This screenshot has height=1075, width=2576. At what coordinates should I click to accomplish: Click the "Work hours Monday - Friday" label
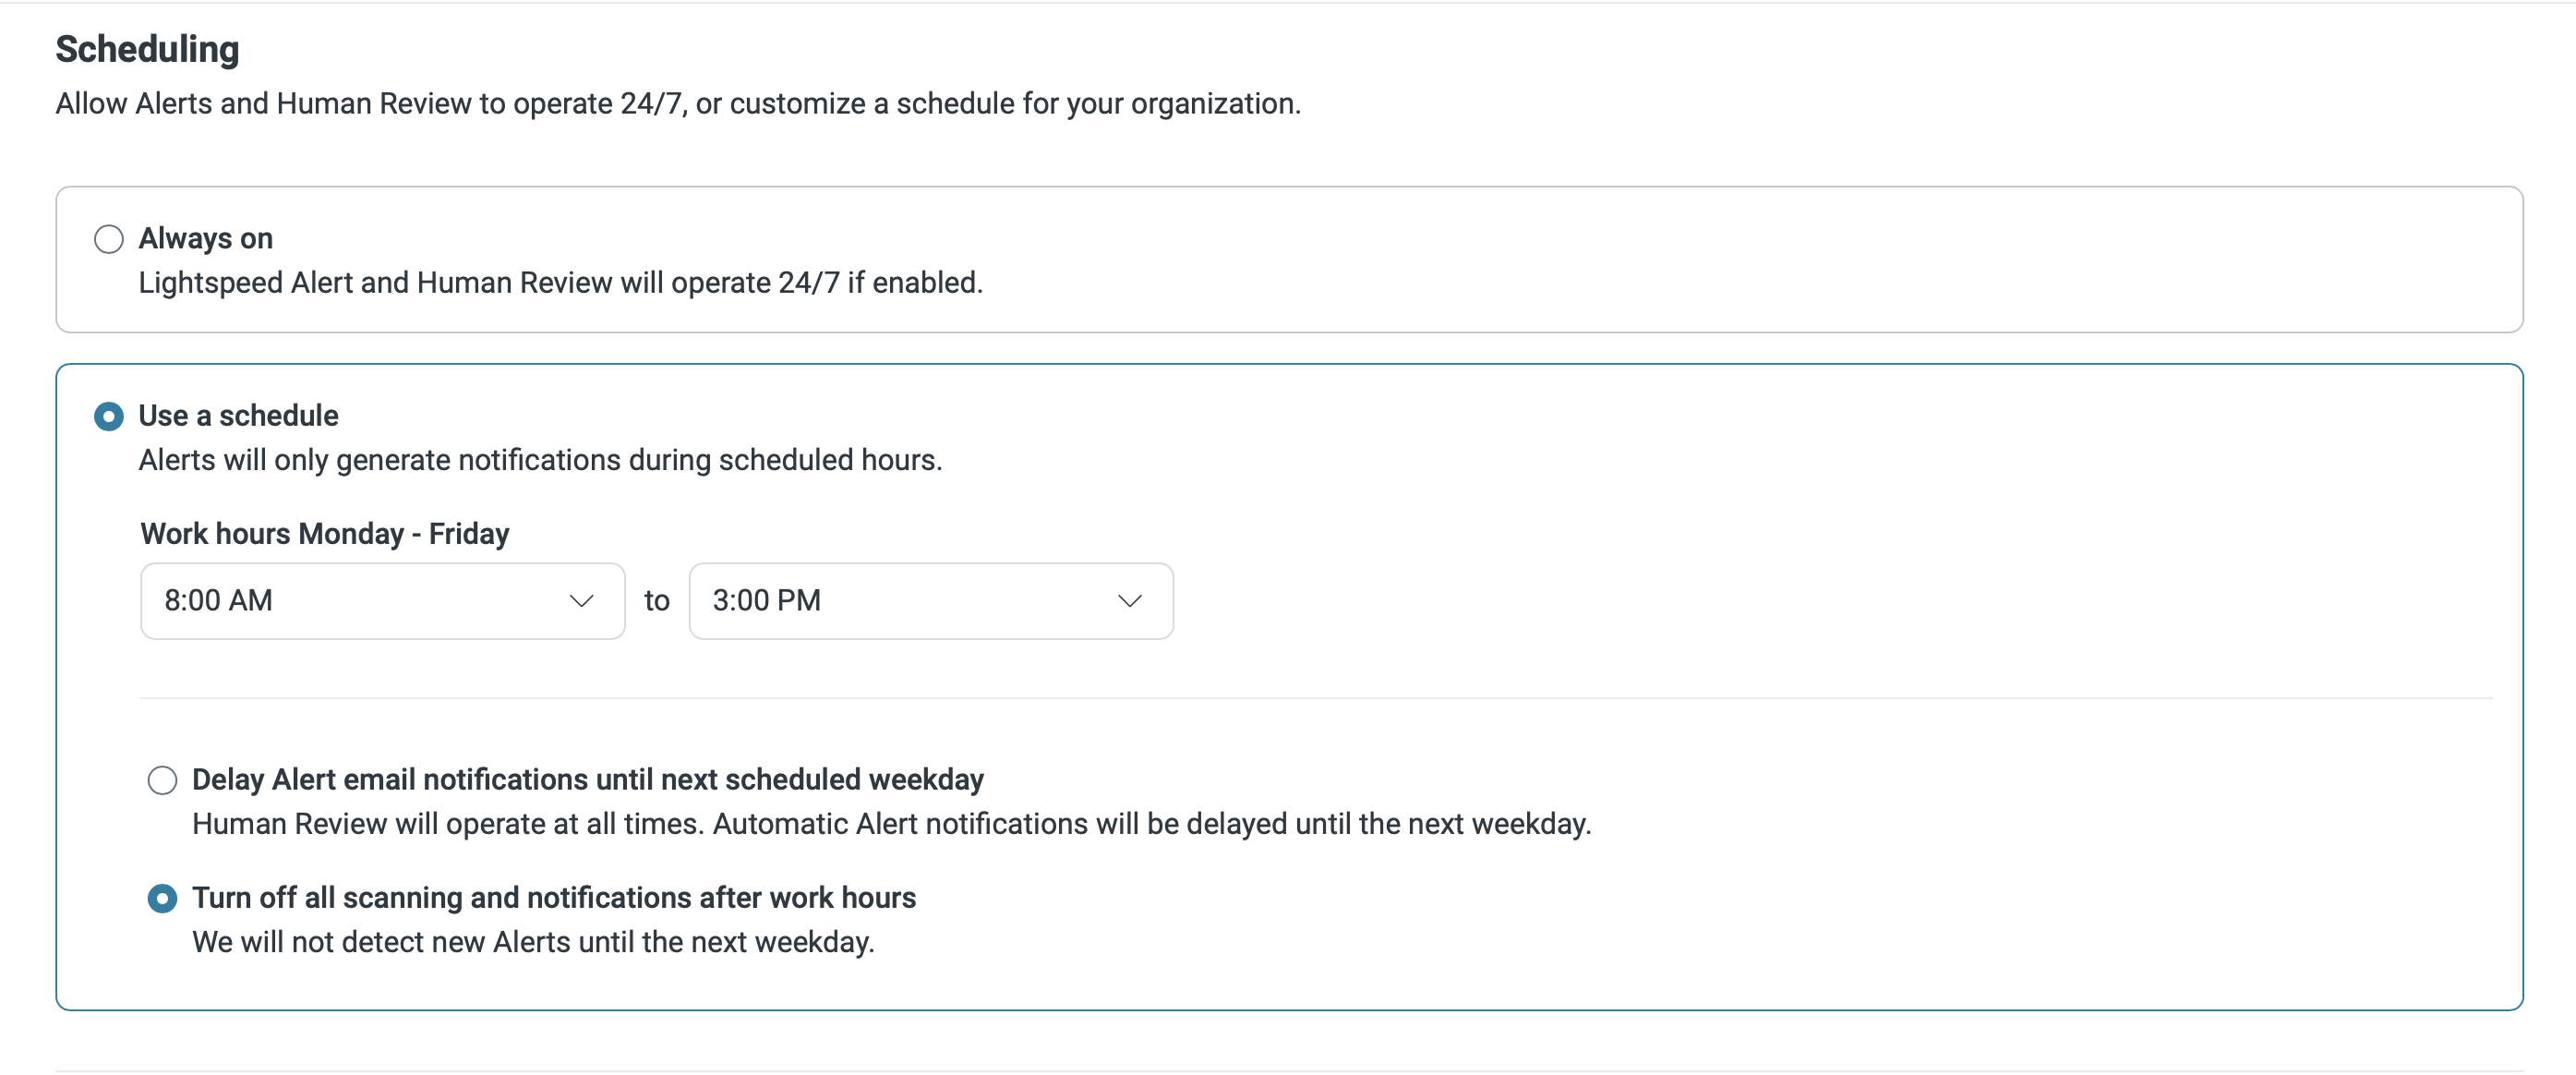(x=324, y=533)
